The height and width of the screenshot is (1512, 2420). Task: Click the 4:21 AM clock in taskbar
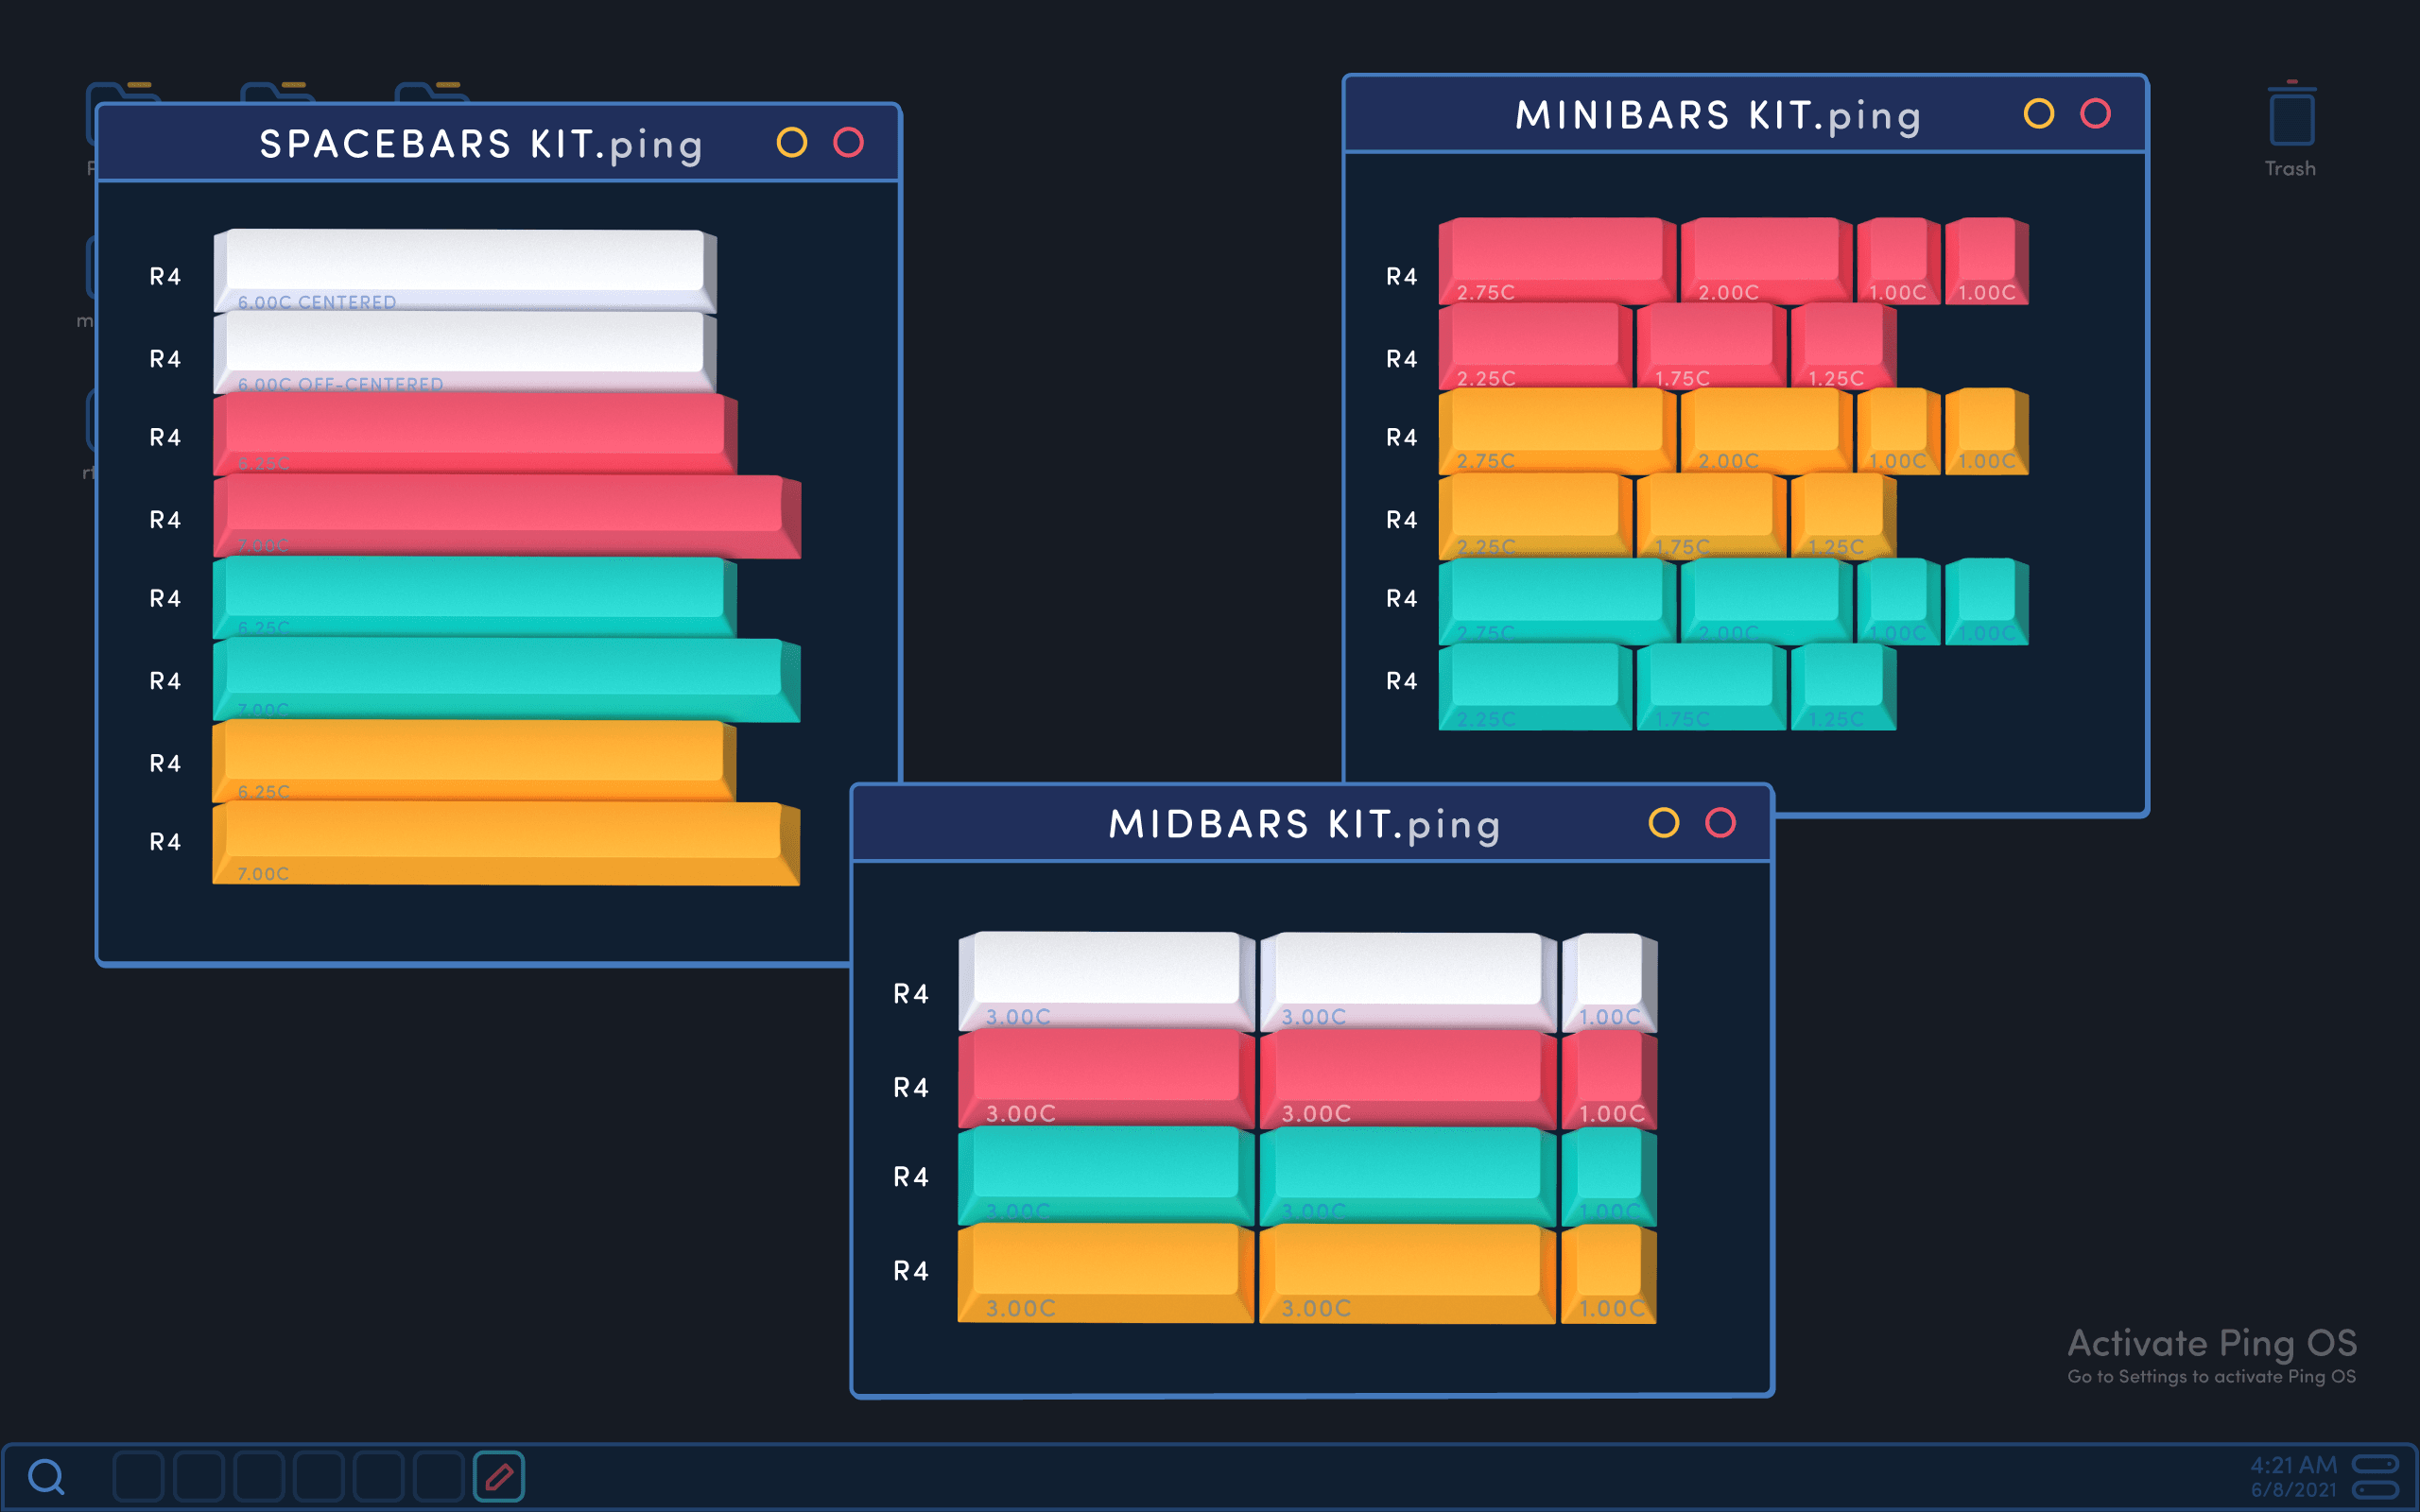coord(2293,1465)
